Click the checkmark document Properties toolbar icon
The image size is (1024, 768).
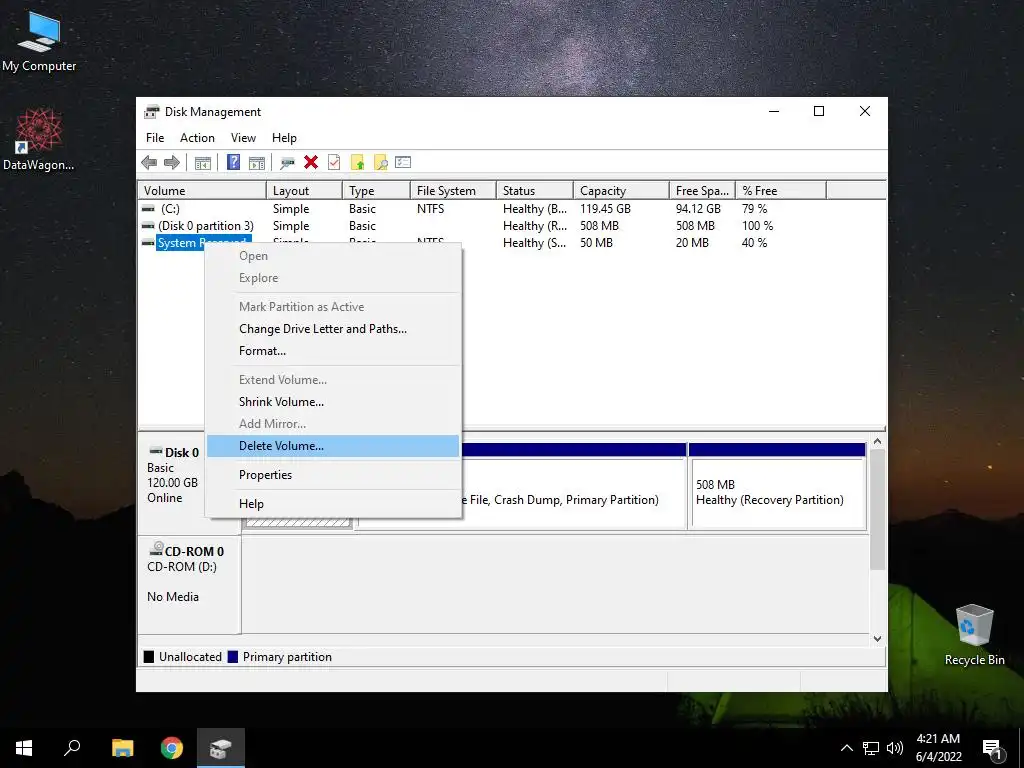(x=334, y=162)
